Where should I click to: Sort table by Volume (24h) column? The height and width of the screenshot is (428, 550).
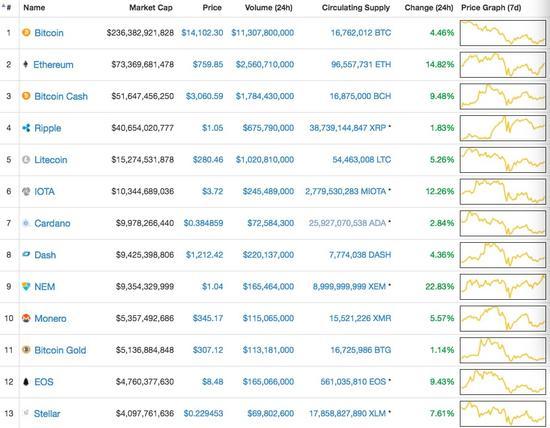(x=269, y=8)
